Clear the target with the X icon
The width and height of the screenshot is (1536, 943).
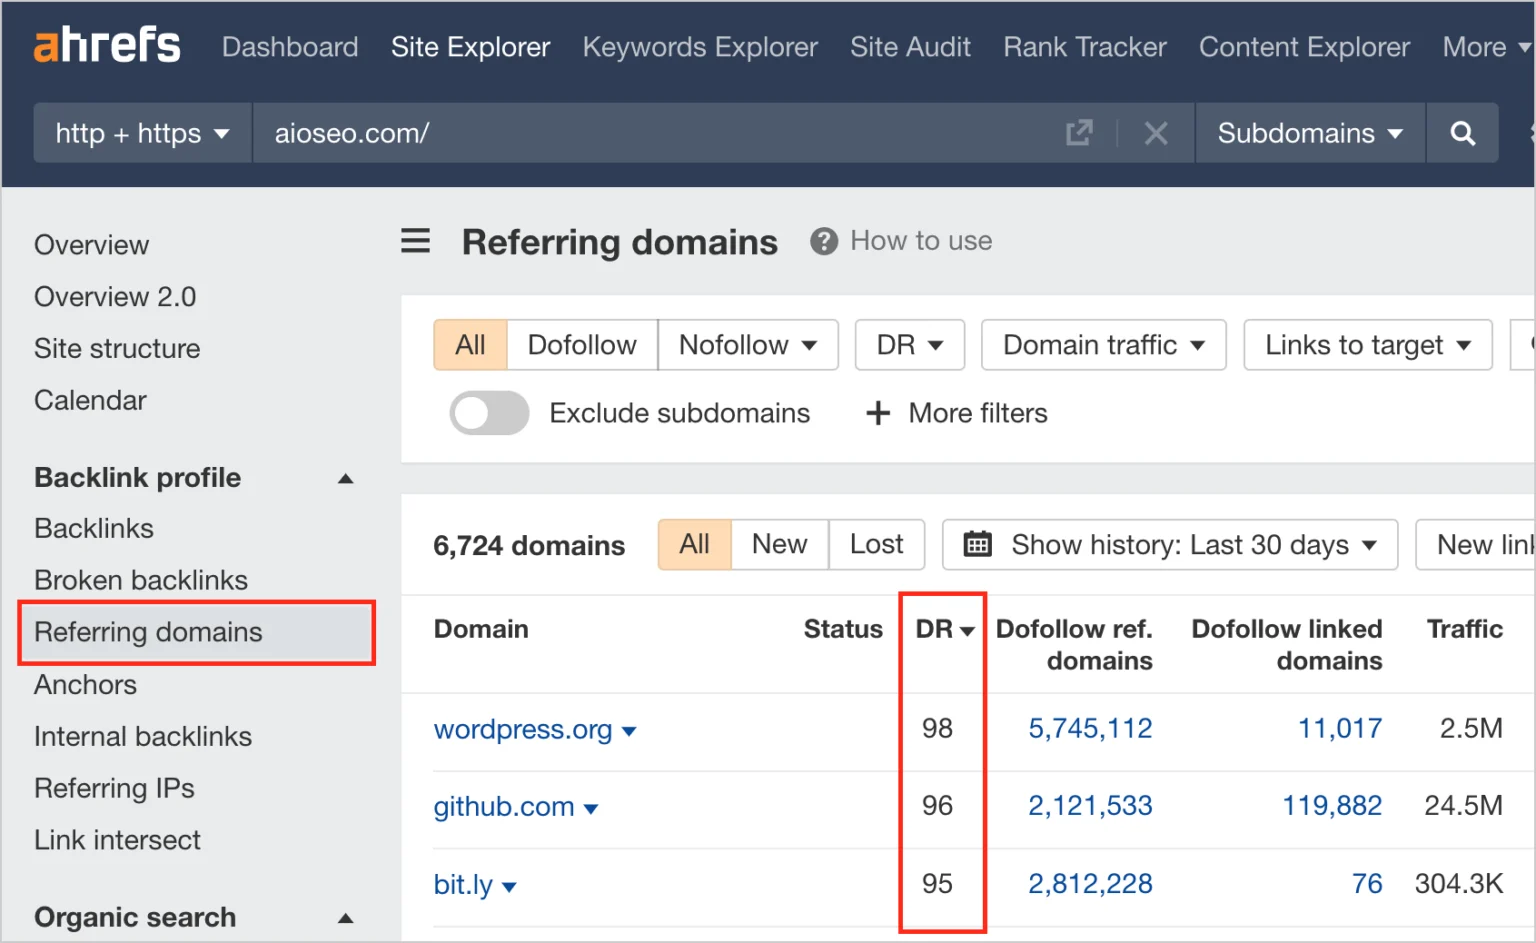[1156, 132]
